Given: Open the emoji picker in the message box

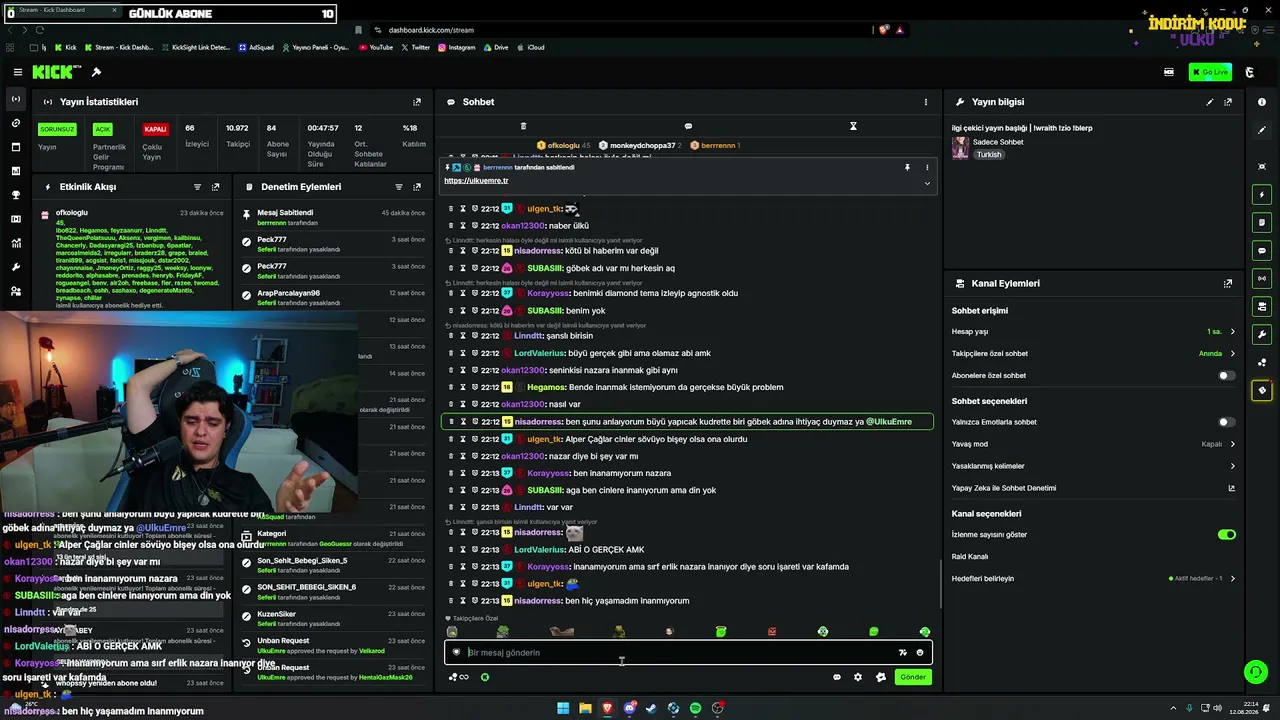Looking at the screenshot, I should coord(920,653).
